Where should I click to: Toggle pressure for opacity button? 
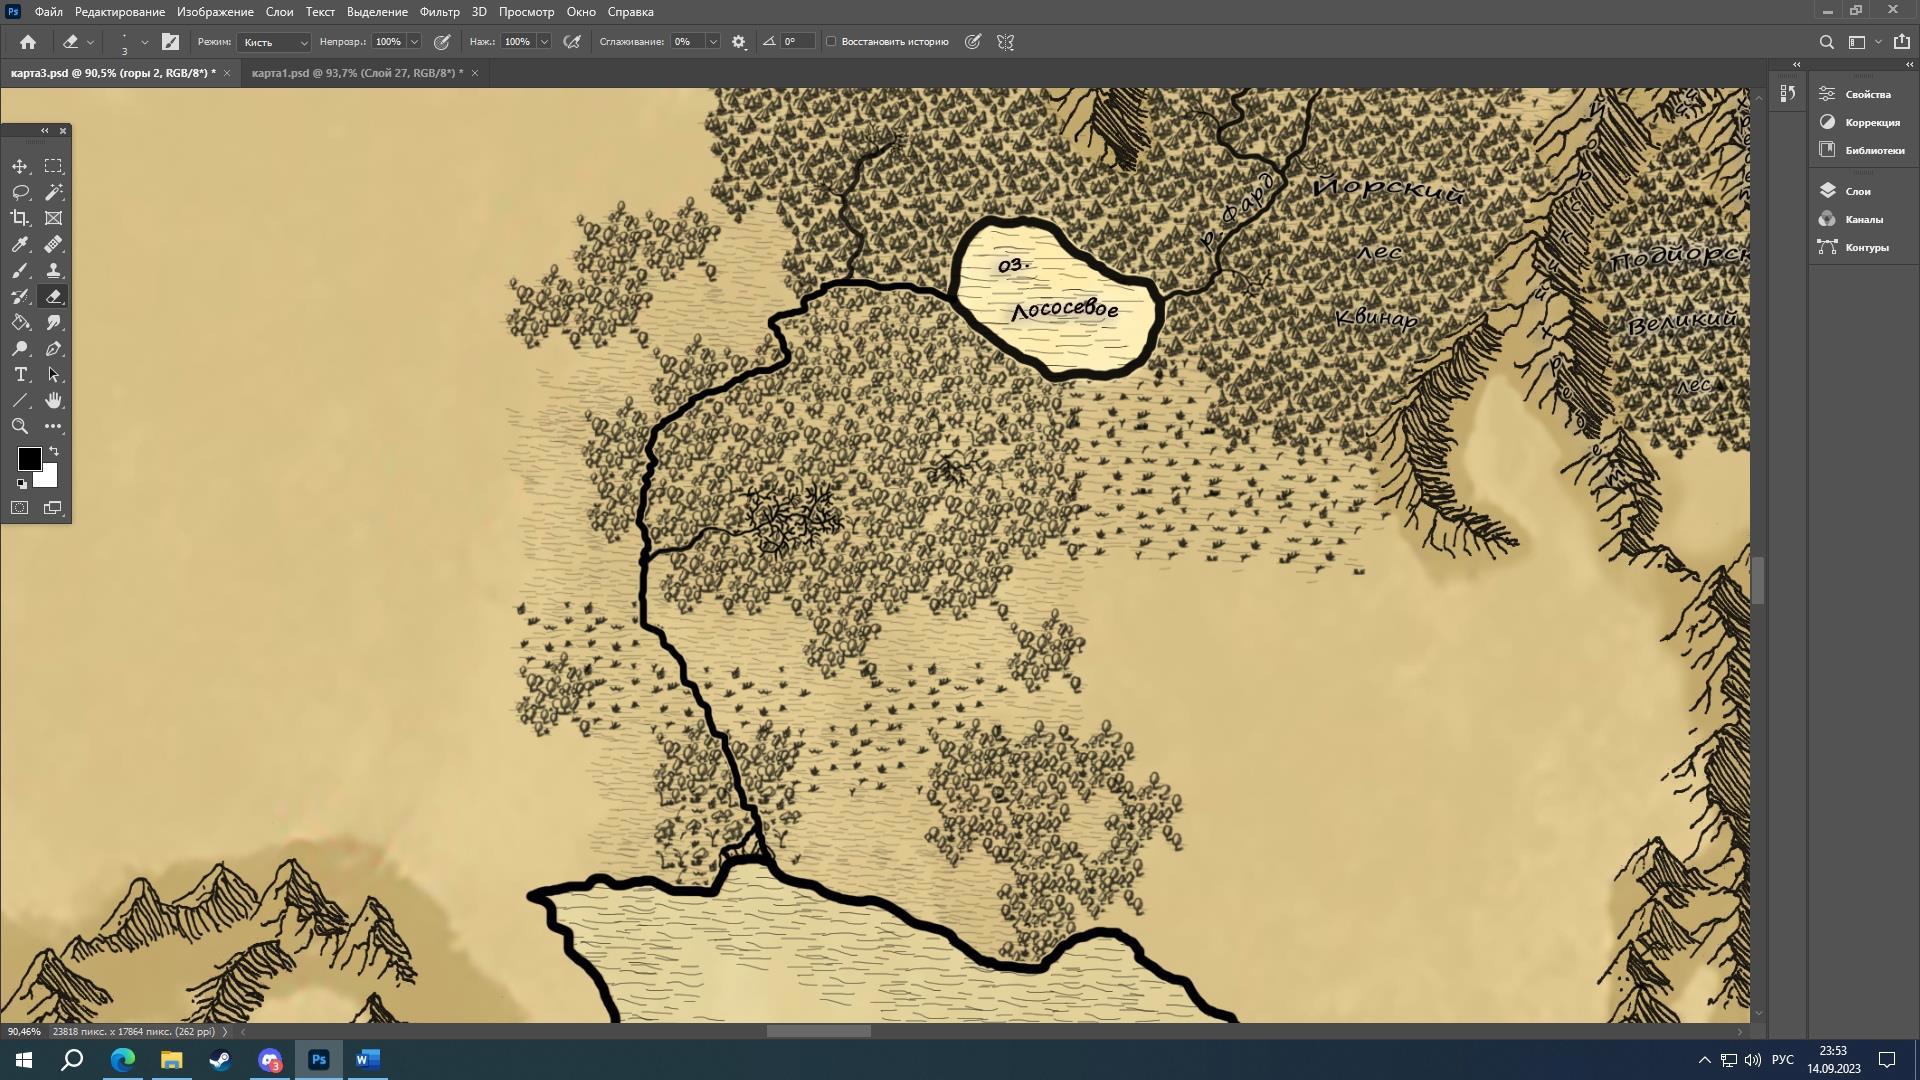point(442,42)
